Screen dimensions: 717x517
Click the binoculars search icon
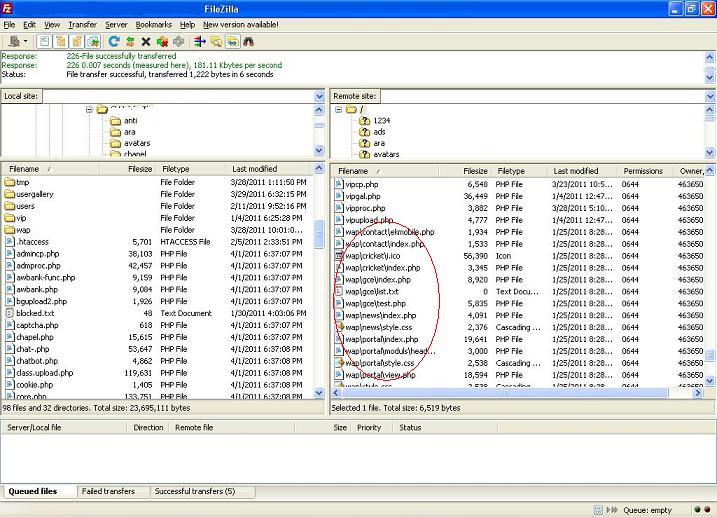pos(248,42)
